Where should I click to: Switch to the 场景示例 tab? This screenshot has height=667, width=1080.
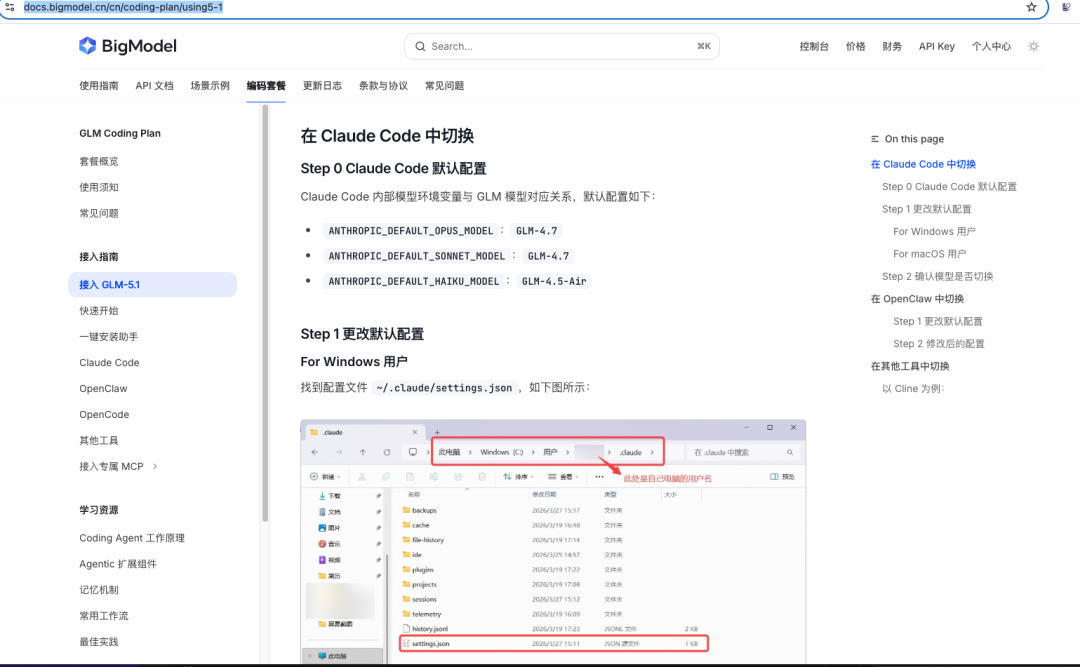pyautogui.click(x=210, y=85)
